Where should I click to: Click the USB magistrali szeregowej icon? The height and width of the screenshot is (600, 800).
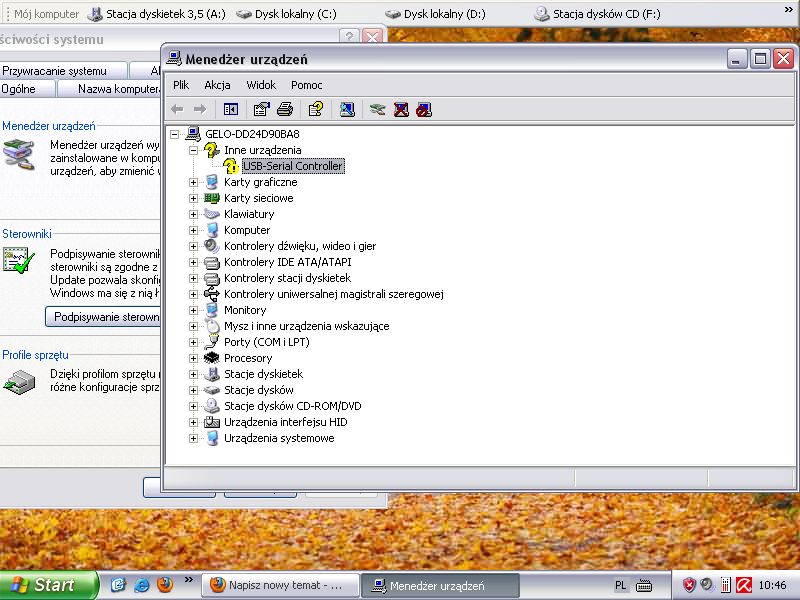(x=212, y=294)
